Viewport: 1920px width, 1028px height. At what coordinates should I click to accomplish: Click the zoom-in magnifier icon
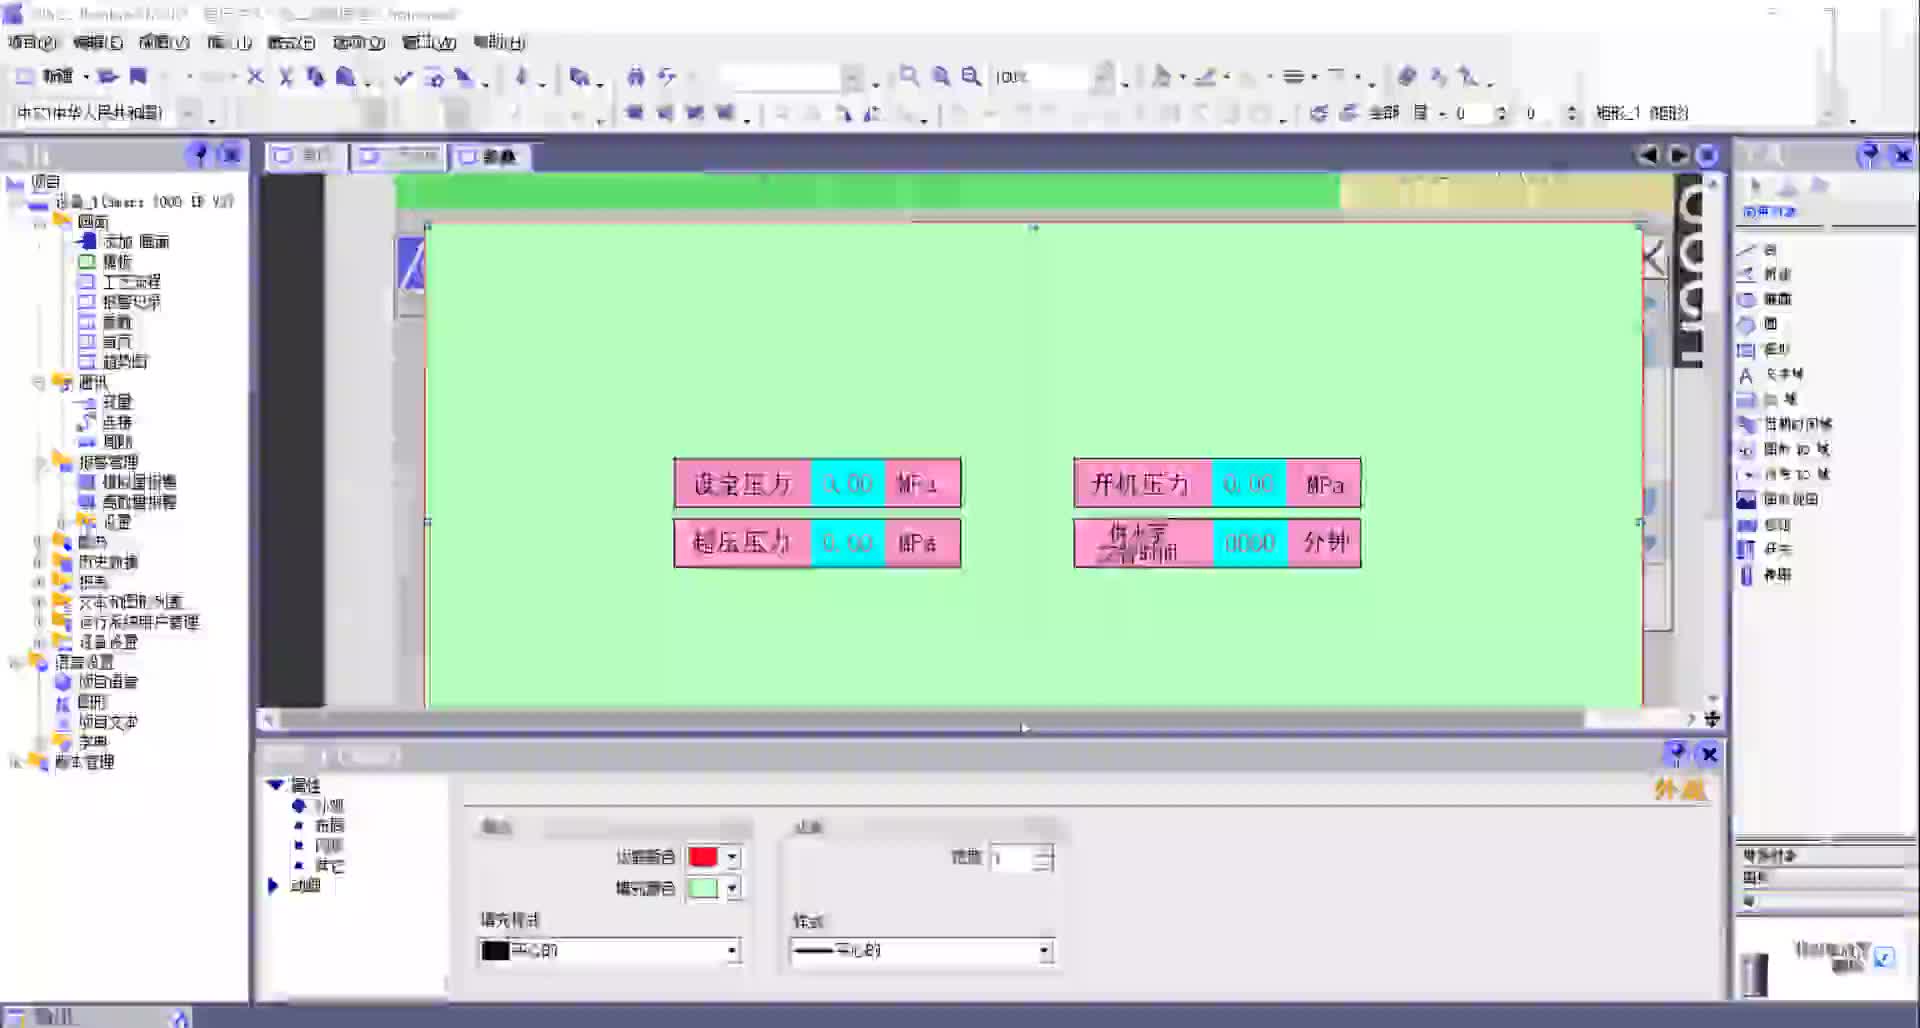(941, 76)
